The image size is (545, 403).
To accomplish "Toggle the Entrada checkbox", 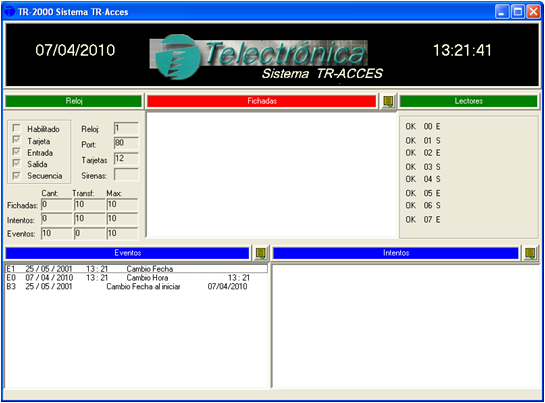I will click(16, 152).
